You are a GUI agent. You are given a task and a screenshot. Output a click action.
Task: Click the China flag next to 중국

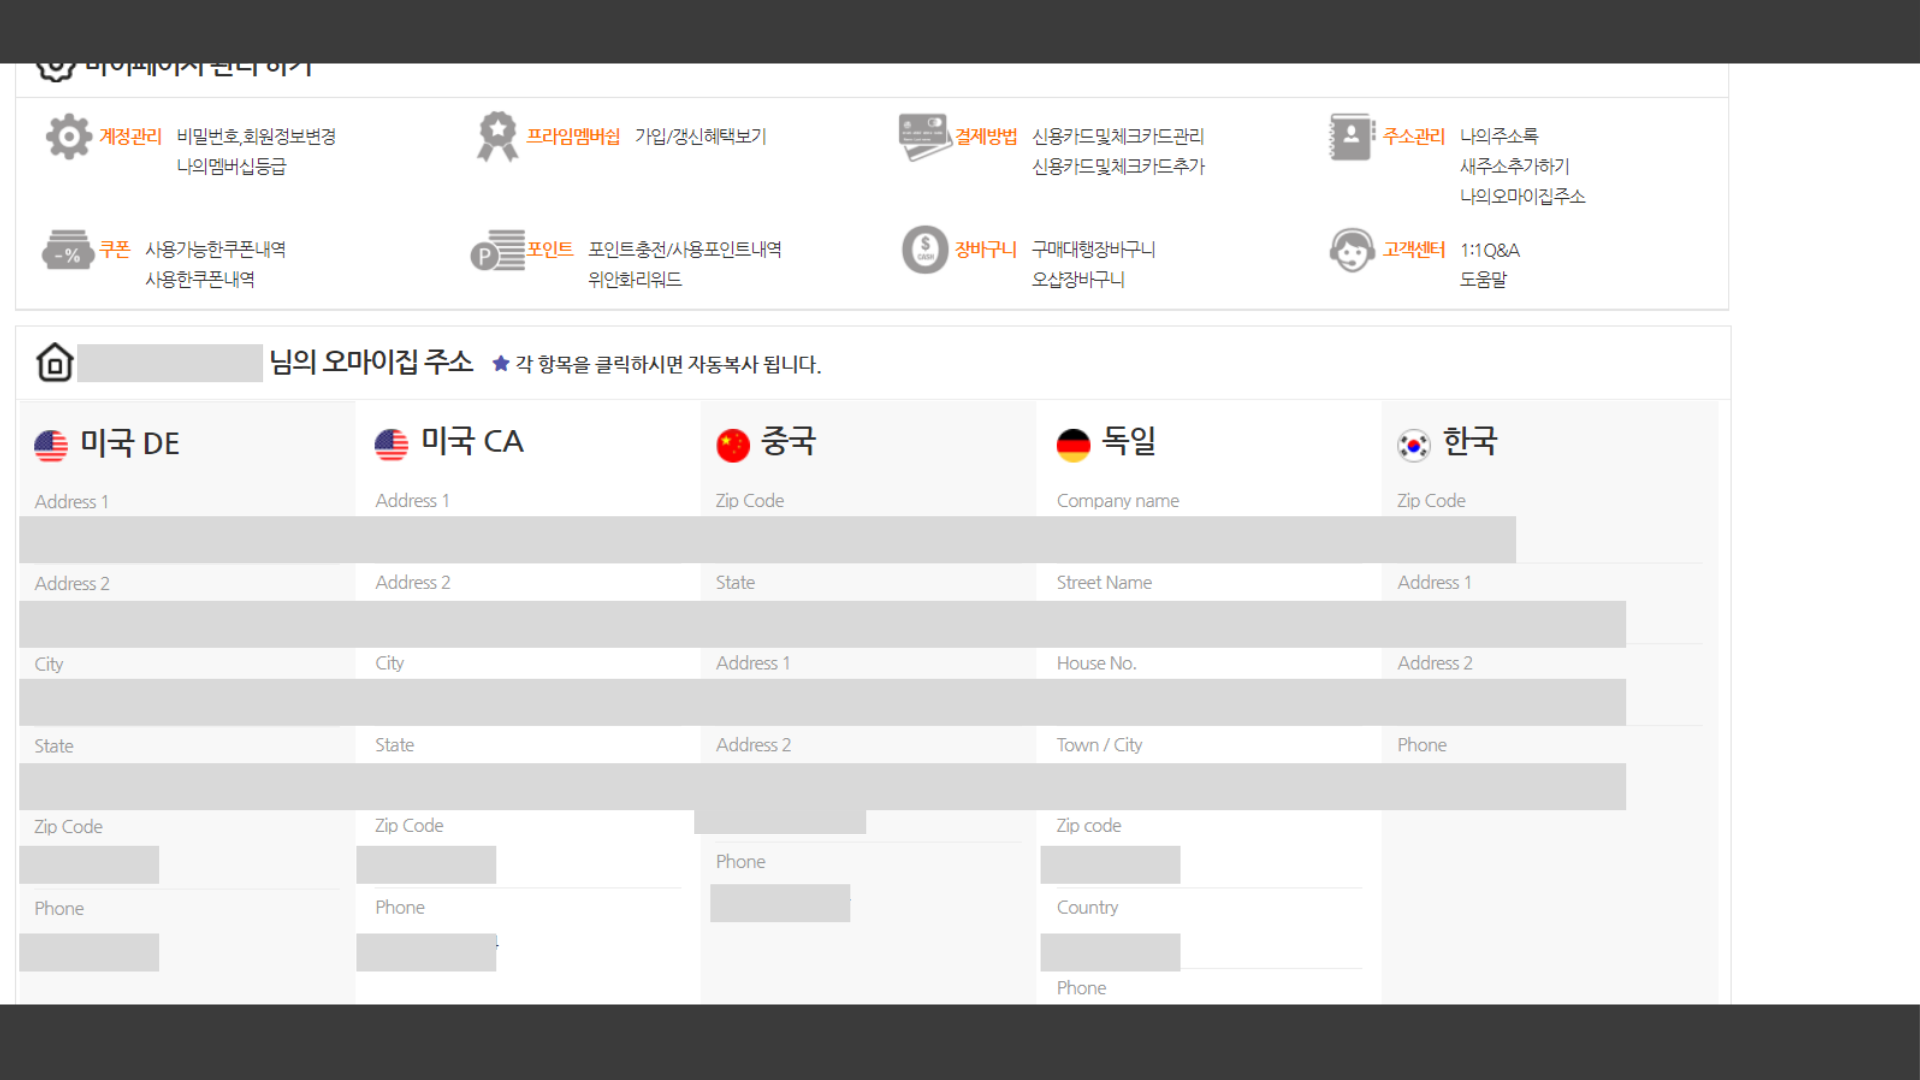pos(733,445)
